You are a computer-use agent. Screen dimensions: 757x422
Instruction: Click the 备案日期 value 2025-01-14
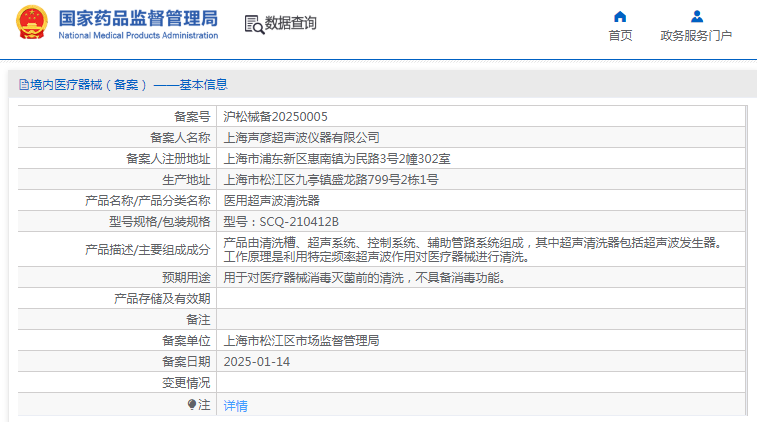[x=256, y=361]
